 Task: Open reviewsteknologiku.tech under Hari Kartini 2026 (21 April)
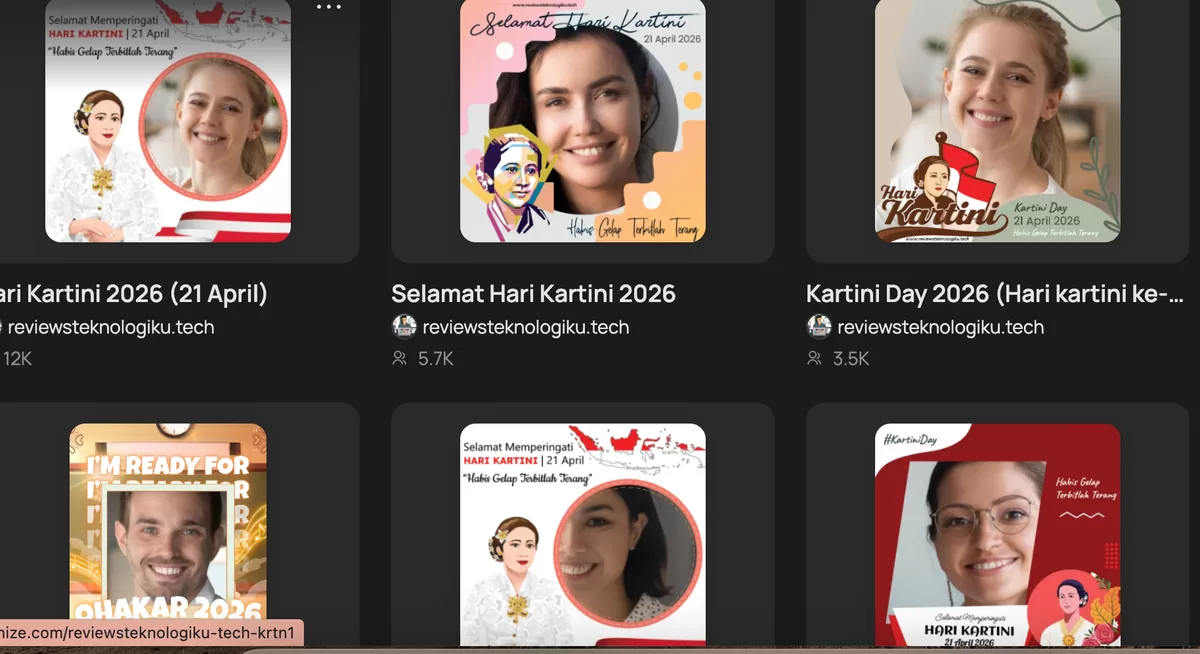(111, 327)
